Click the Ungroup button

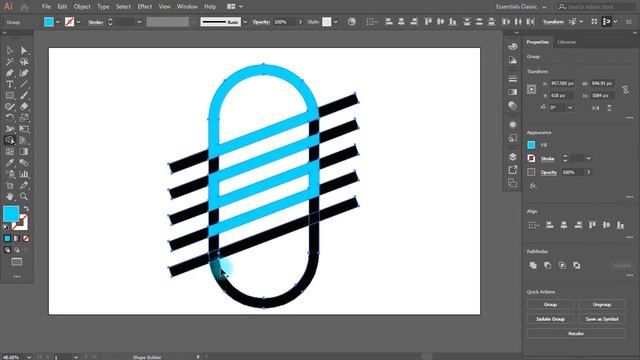click(602, 304)
